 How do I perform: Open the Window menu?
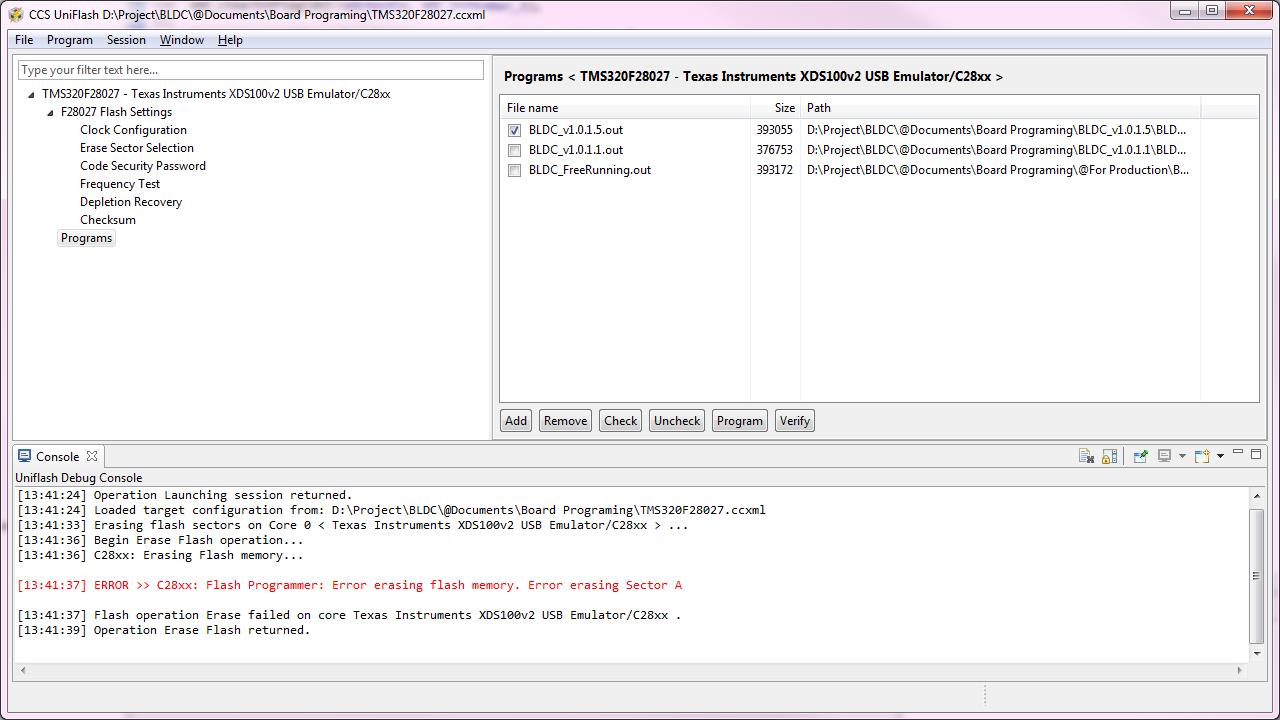click(182, 40)
